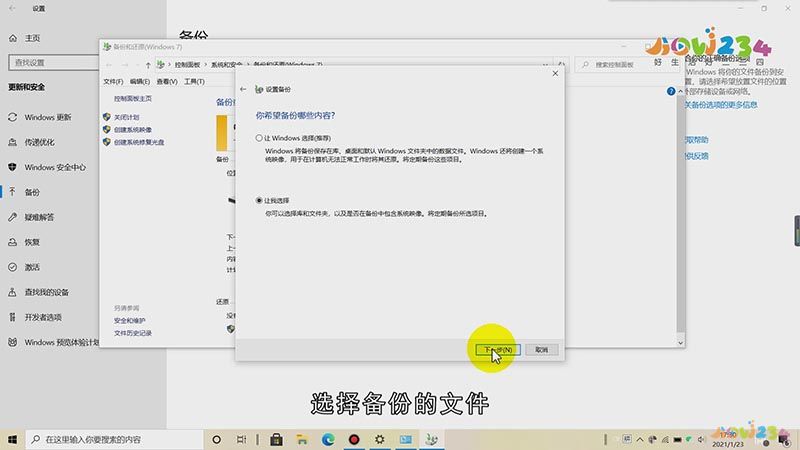Screen dimensions: 800x450
Task: Open the 查看(V) menu
Action: pos(167,82)
